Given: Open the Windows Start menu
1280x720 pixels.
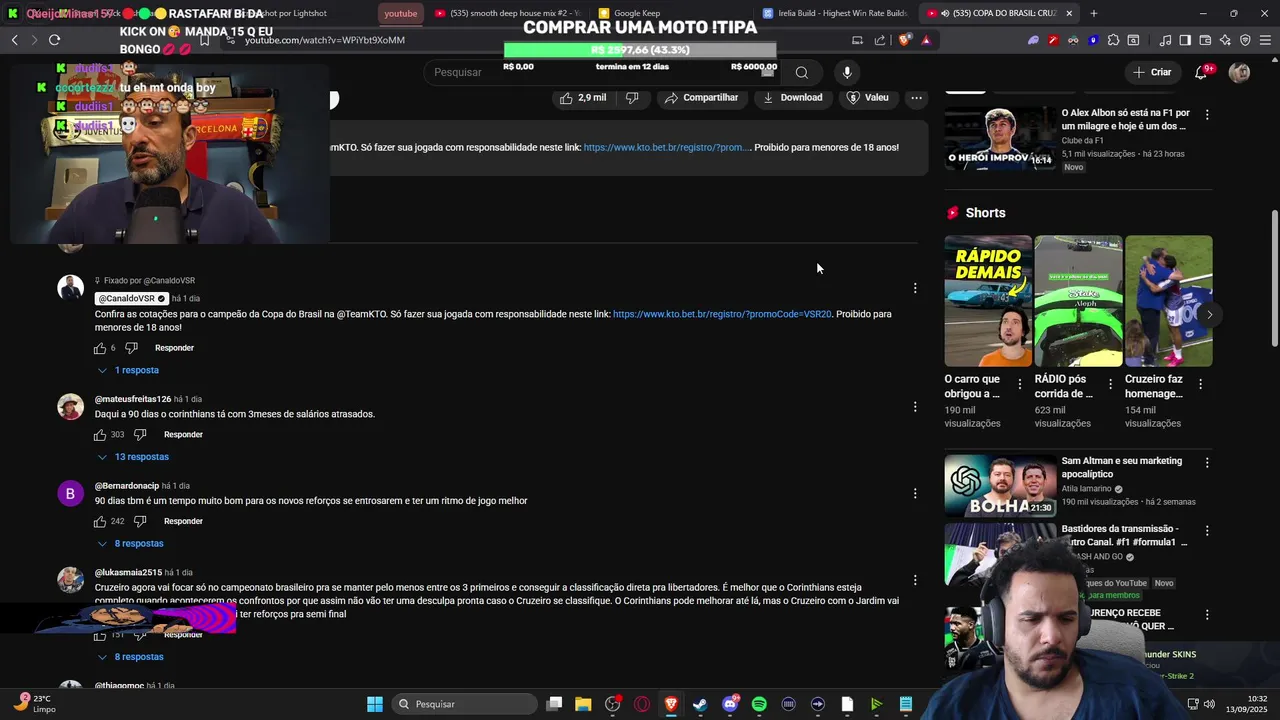Looking at the screenshot, I should click(x=375, y=704).
